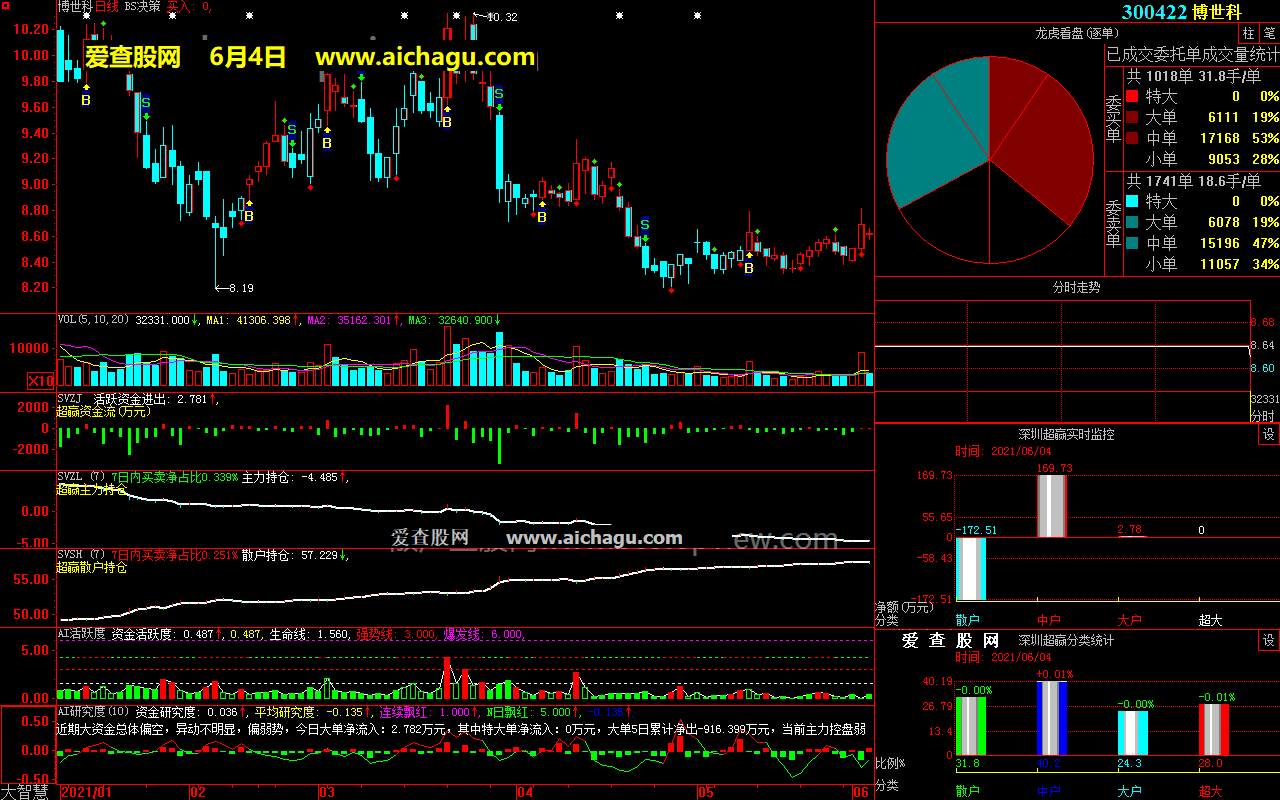This screenshot has height=800, width=1280.
Task: Click the February S sell signal marker
Action: 291,129
